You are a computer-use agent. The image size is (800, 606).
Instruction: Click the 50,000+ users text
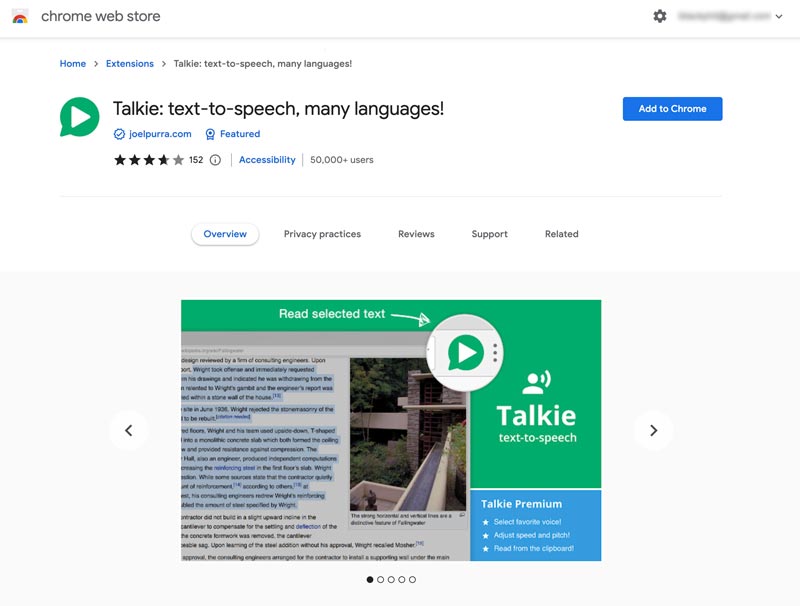point(342,160)
